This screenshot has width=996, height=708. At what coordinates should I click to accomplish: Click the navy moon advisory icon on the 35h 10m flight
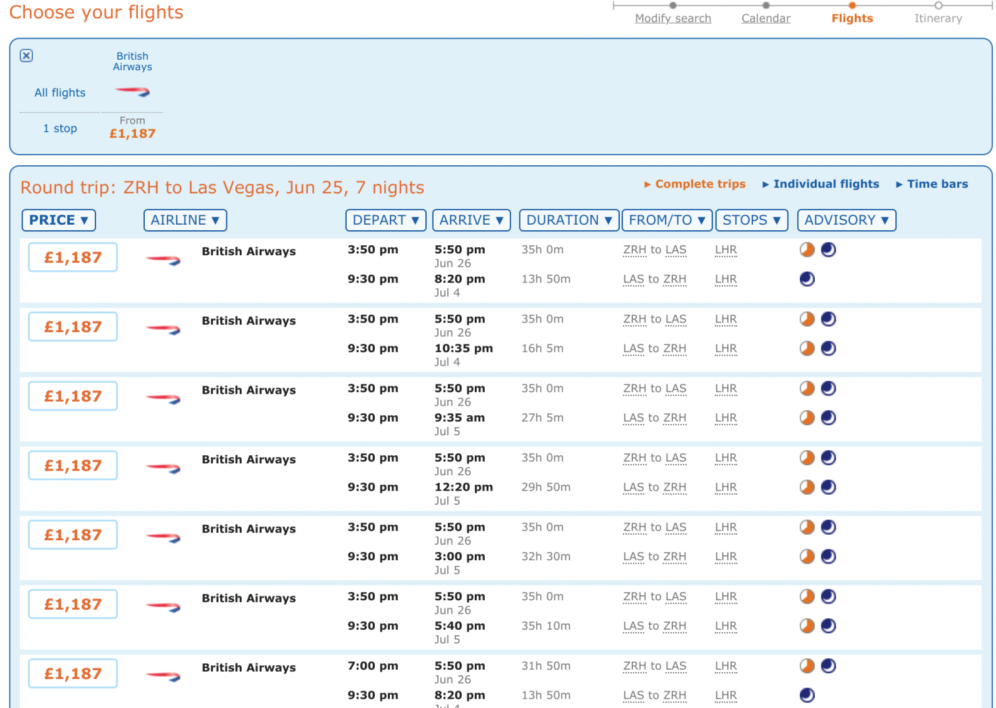pyautogui.click(x=828, y=625)
